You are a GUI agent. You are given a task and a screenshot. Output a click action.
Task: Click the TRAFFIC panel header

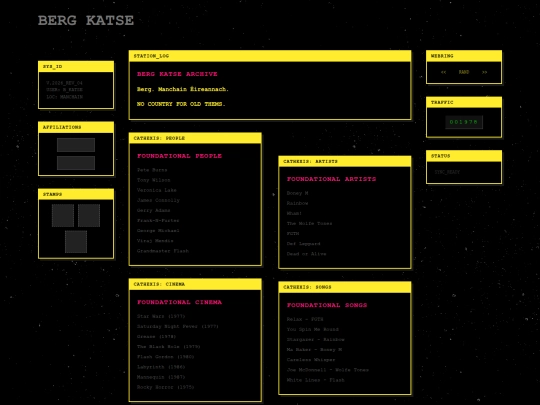(x=464, y=102)
